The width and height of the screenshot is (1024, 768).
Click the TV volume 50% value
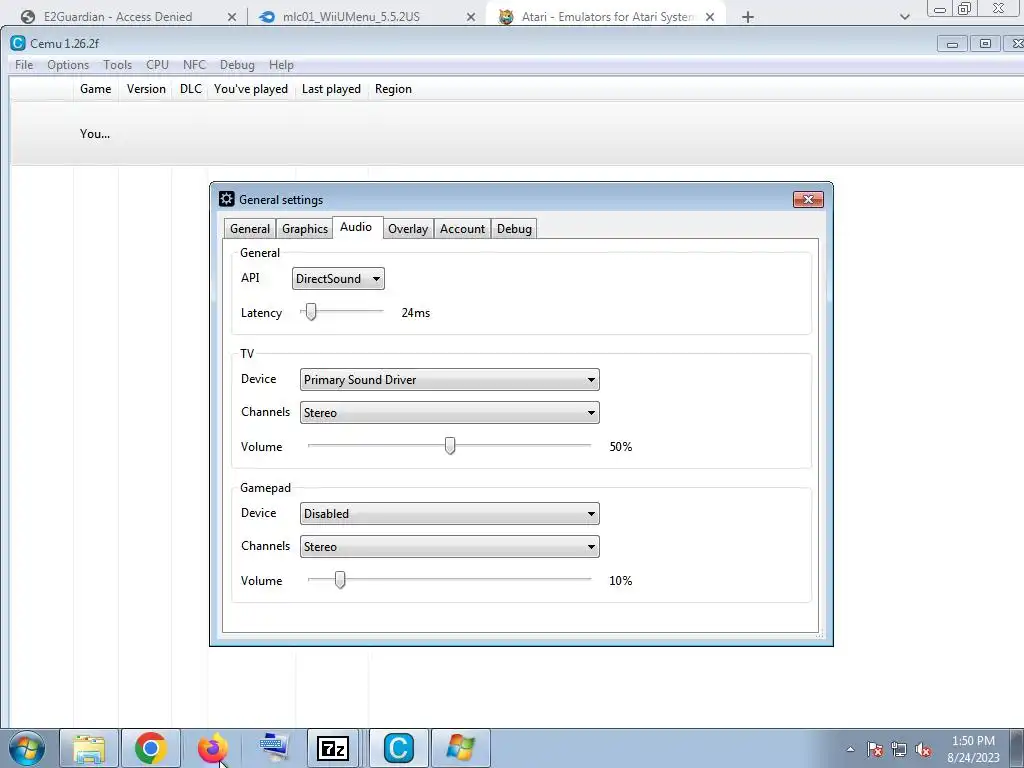[620, 447]
